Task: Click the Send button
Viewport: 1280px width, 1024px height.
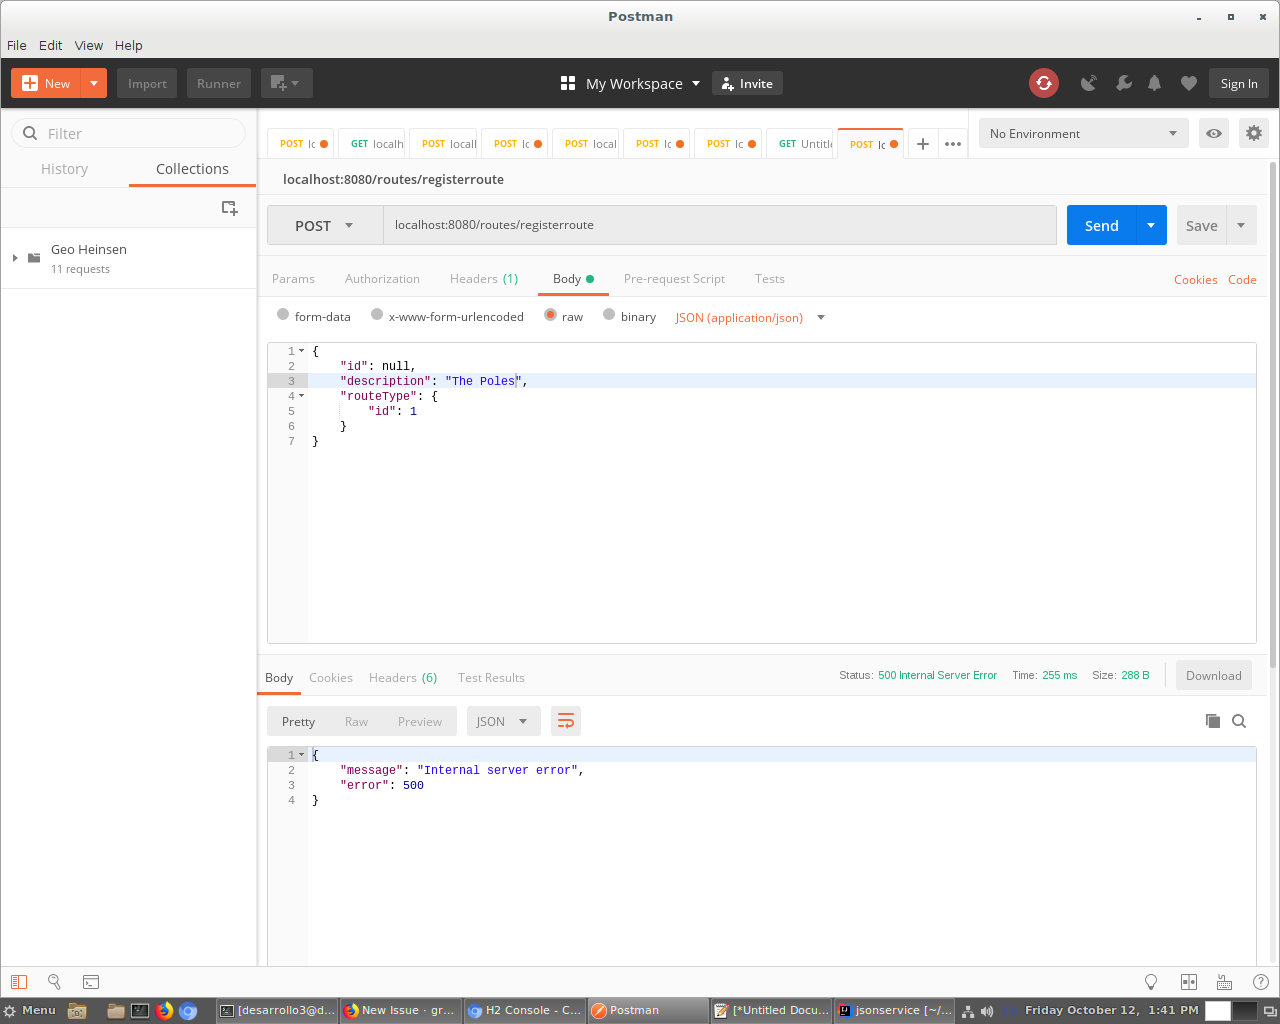Action: click(x=1102, y=225)
